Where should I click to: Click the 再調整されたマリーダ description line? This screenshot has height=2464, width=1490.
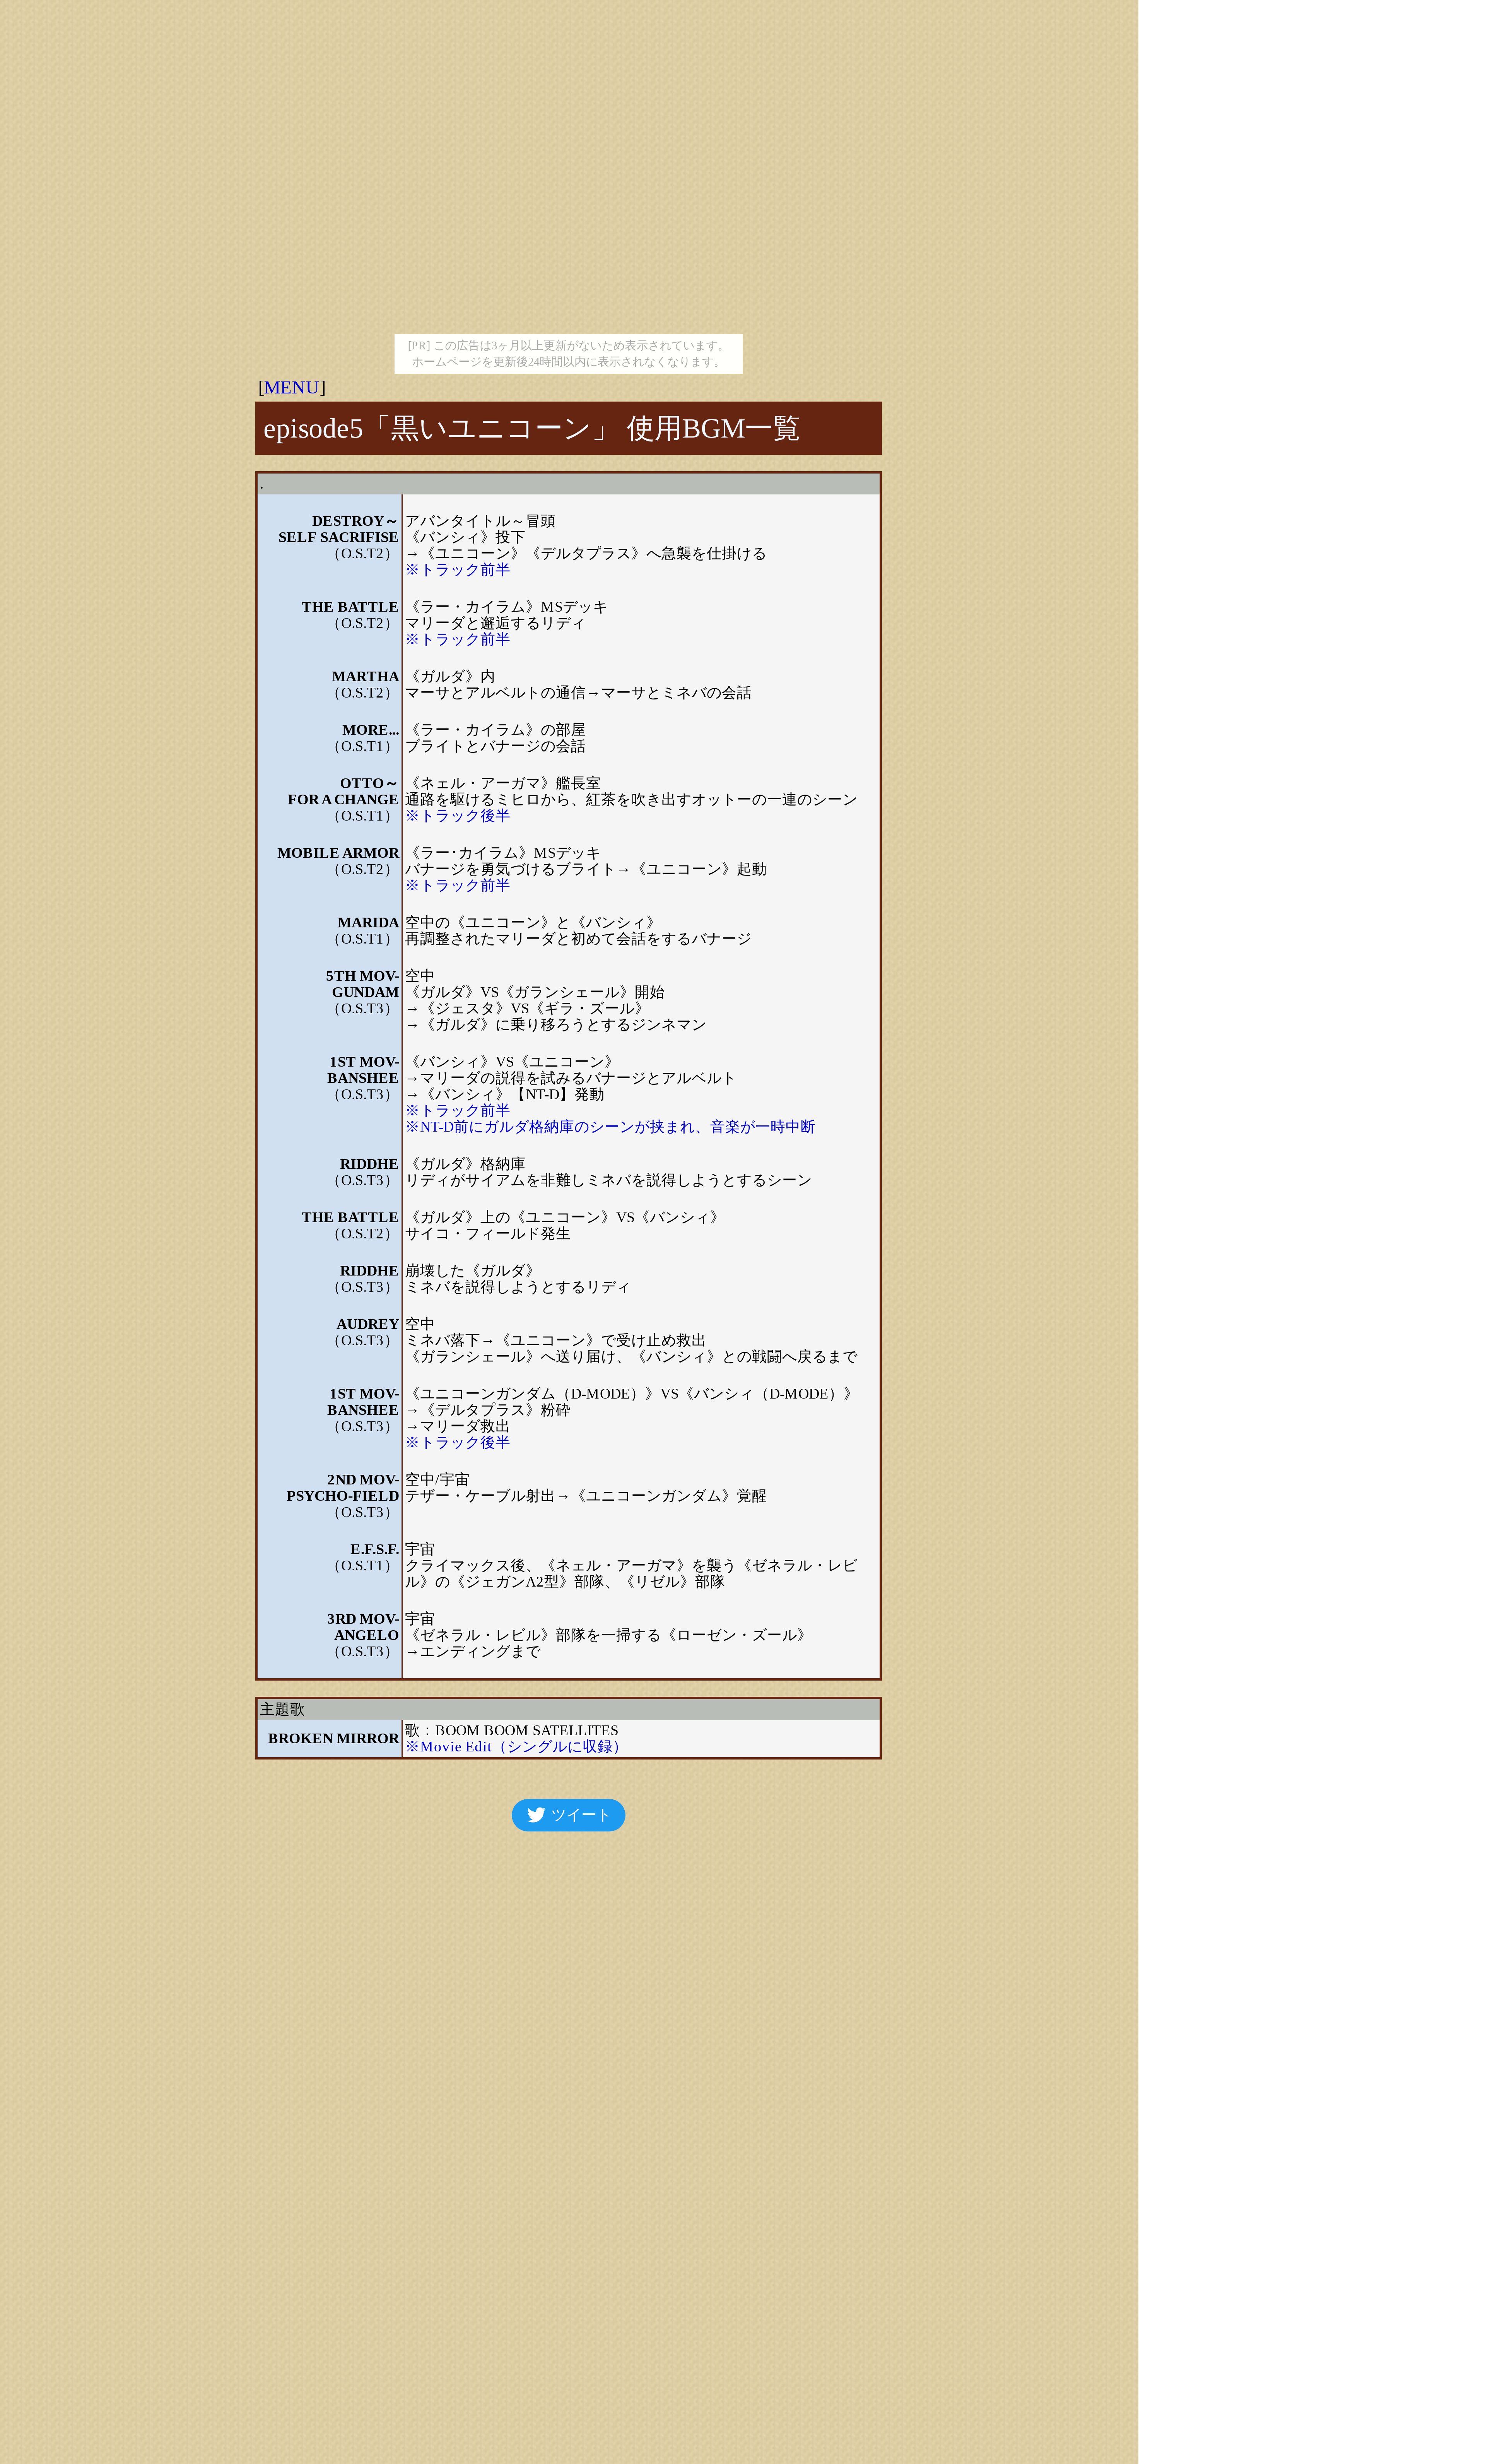578,938
